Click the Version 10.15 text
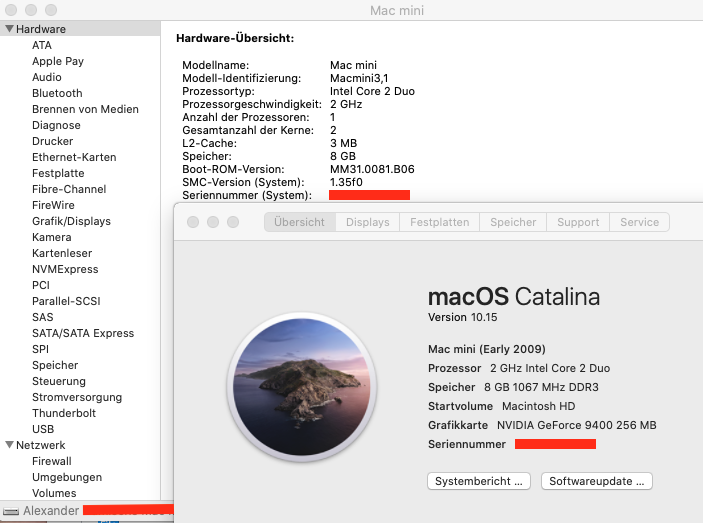This screenshot has height=523, width=703. [463, 317]
